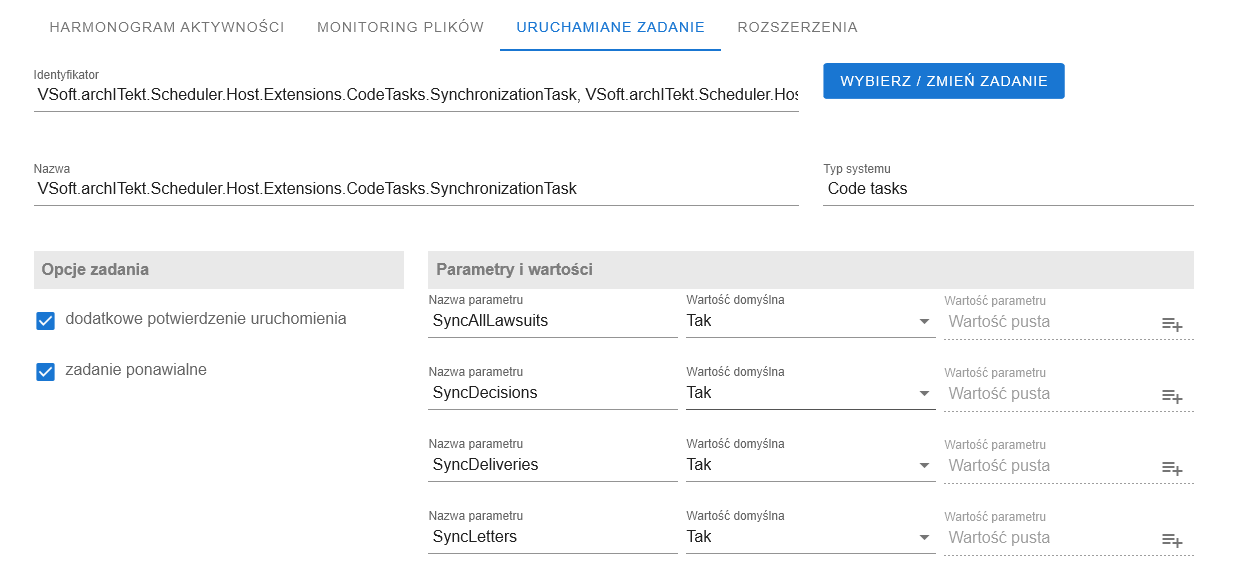Click the add-value icon in SyncDeliveries row
Screen dimensions: 1242x564
click(1172, 468)
